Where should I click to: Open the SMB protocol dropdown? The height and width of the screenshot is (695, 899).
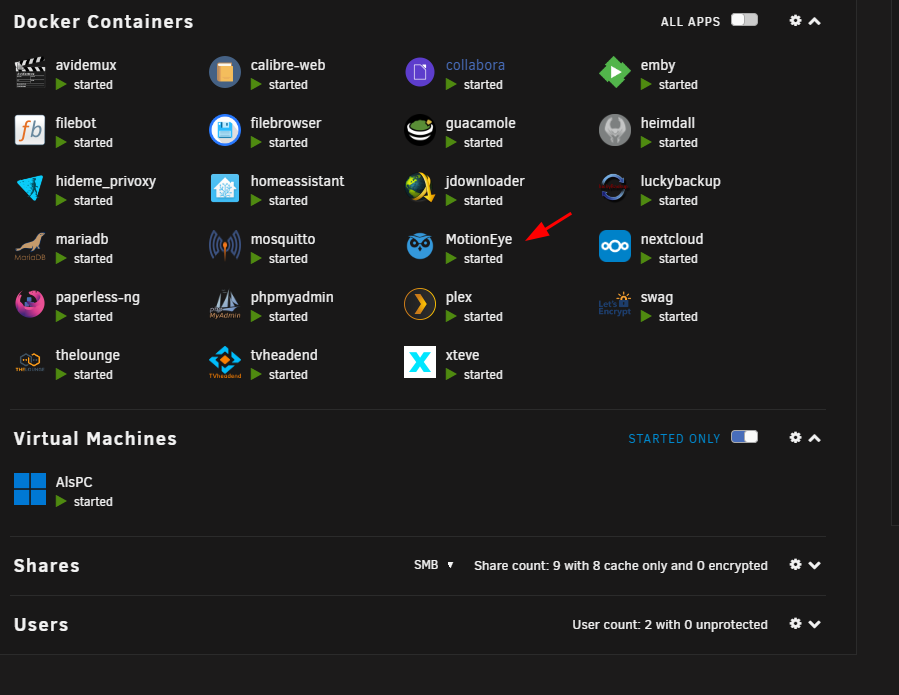433,565
